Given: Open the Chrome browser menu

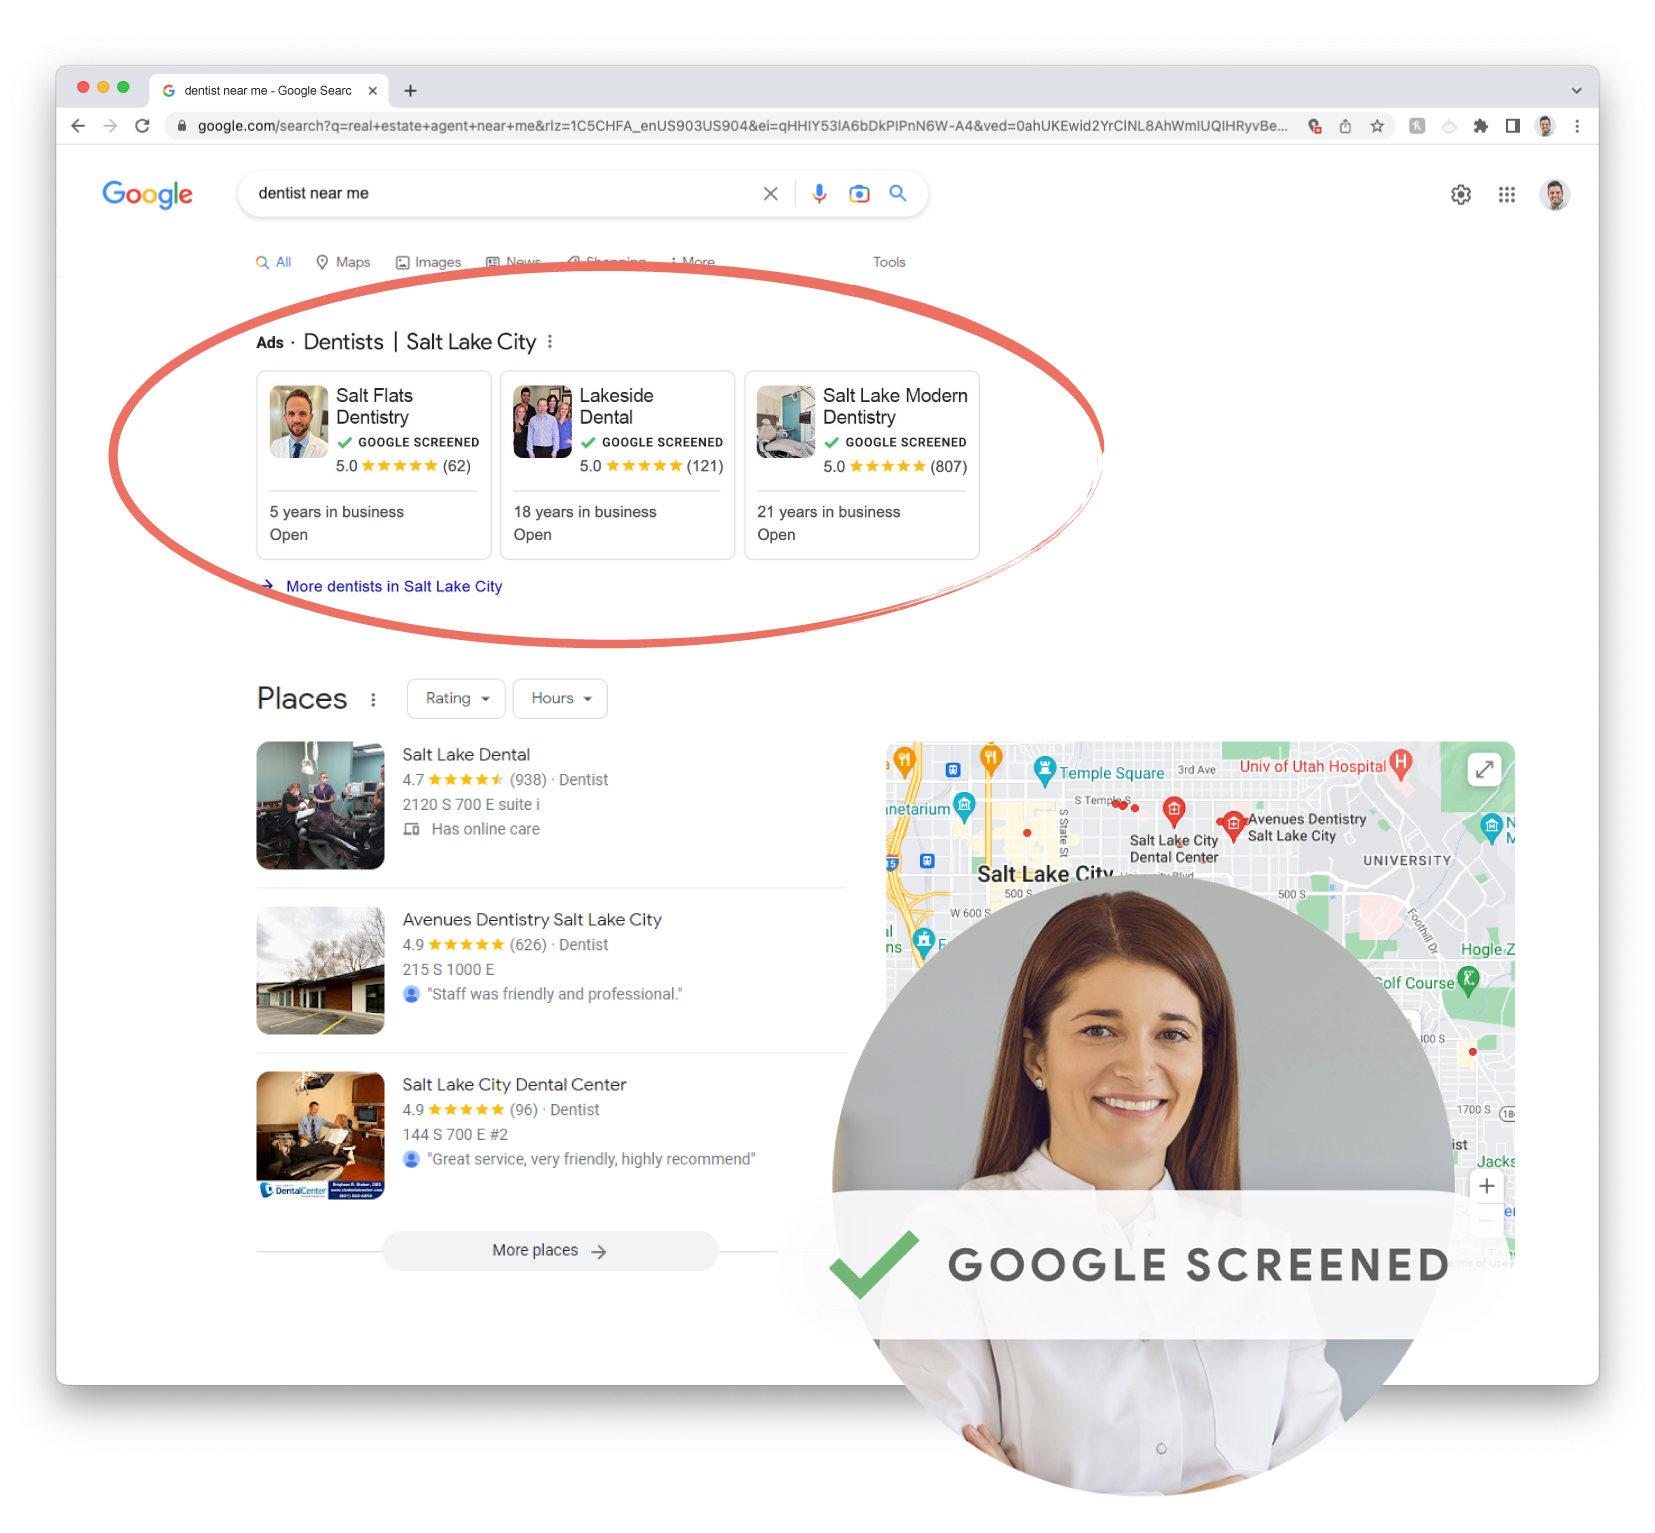Looking at the screenshot, I should 1577,126.
